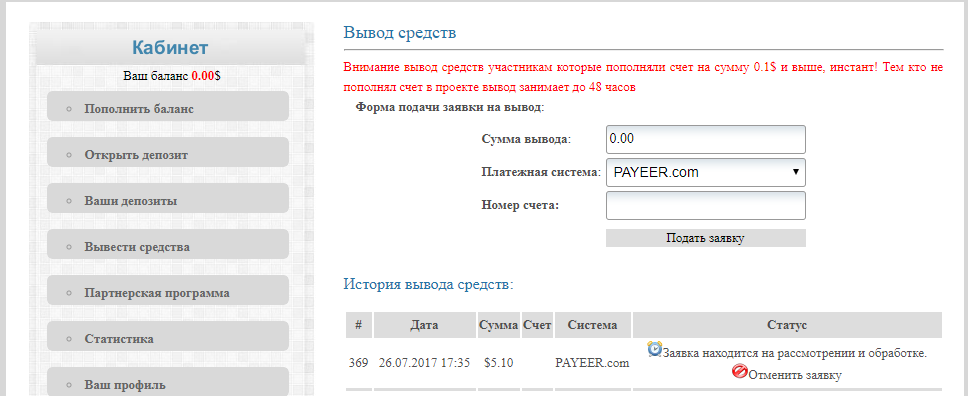Click the Сумма column header
Screen dimensions: 968x396
coord(498,325)
